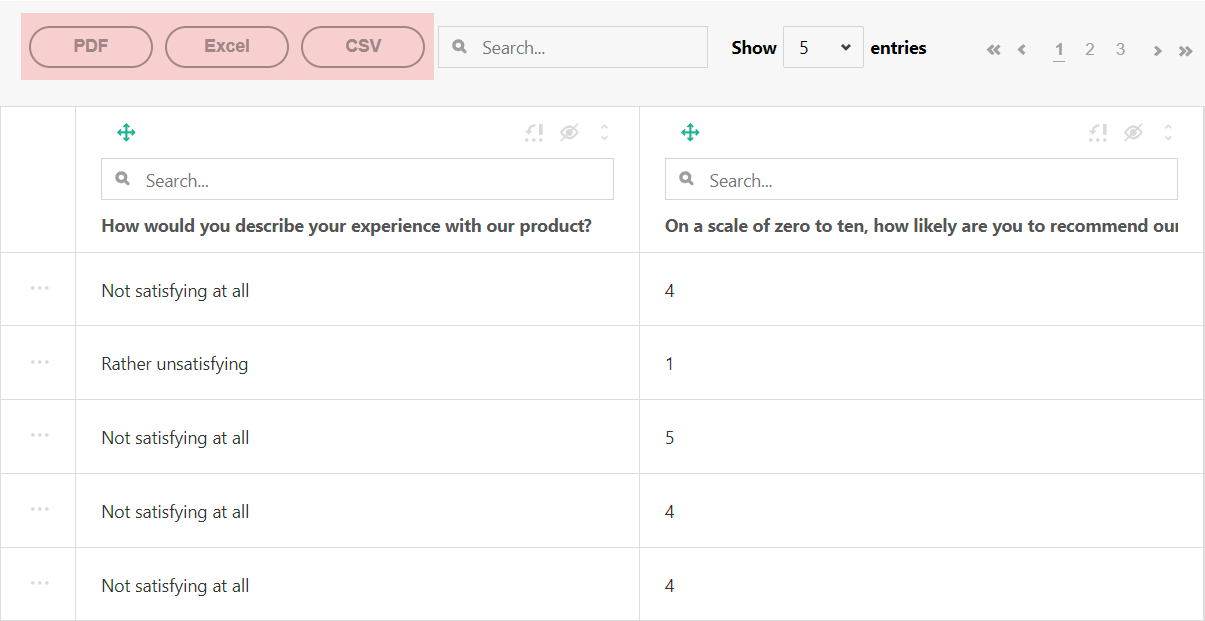Viewport: 1205px width, 621px height.
Task: Click the magnifier icon in the top search box
Action: point(460,46)
